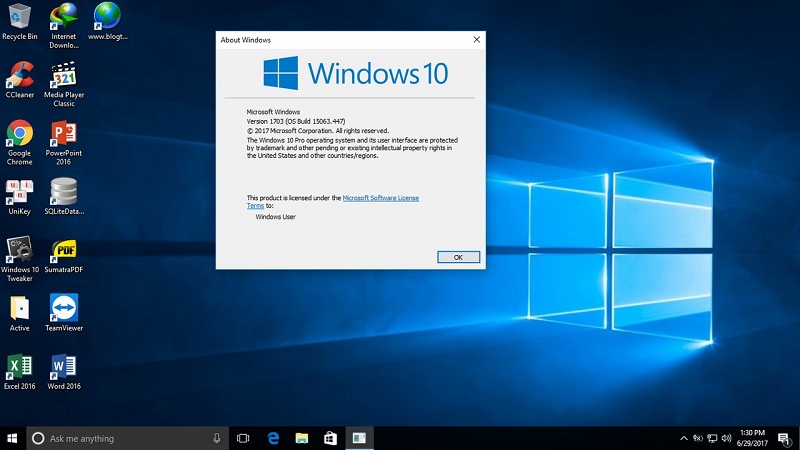Image resolution: width=800 pixels, height=450 pixels.
Task: Open Task View from the taskbar
Action: pyautogui.click(x=243, y=438)
